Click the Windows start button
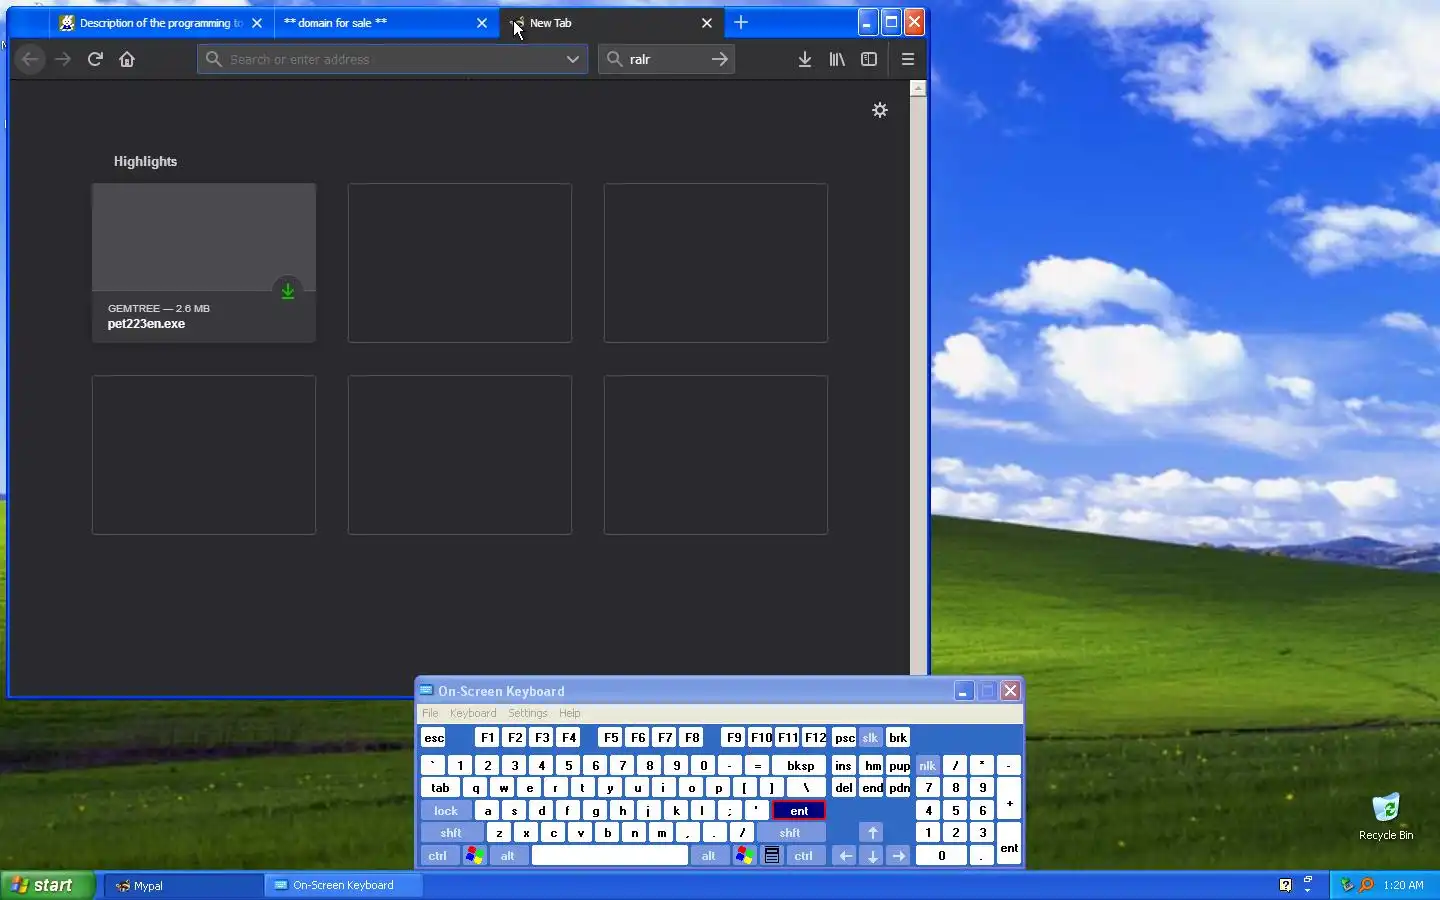Screen dimensions: 1440x900 [48, 885]
